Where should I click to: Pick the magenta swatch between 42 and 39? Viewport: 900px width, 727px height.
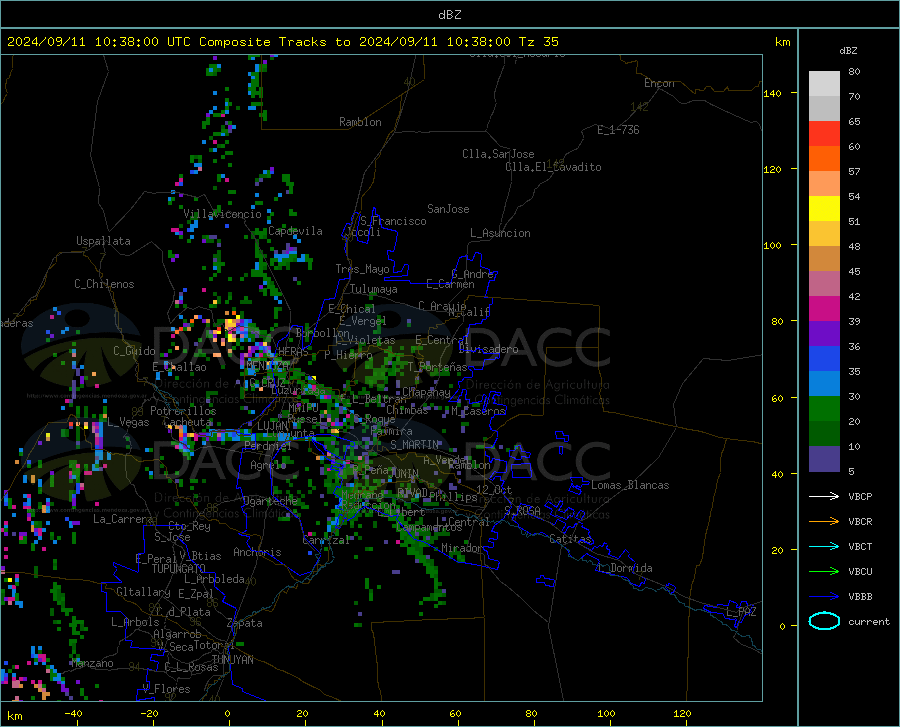tap(824, 309)
